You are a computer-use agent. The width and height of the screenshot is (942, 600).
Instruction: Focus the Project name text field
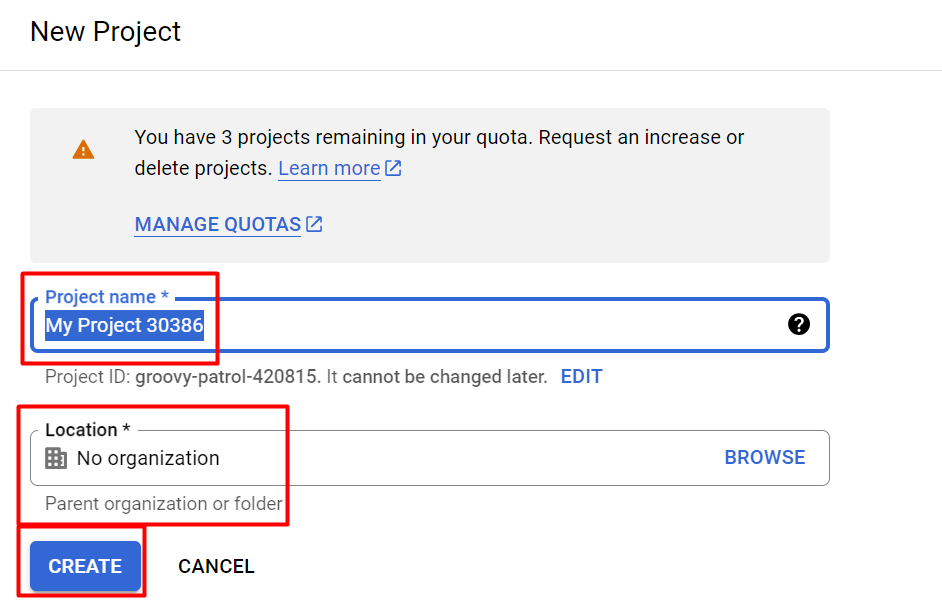[500, 325]
